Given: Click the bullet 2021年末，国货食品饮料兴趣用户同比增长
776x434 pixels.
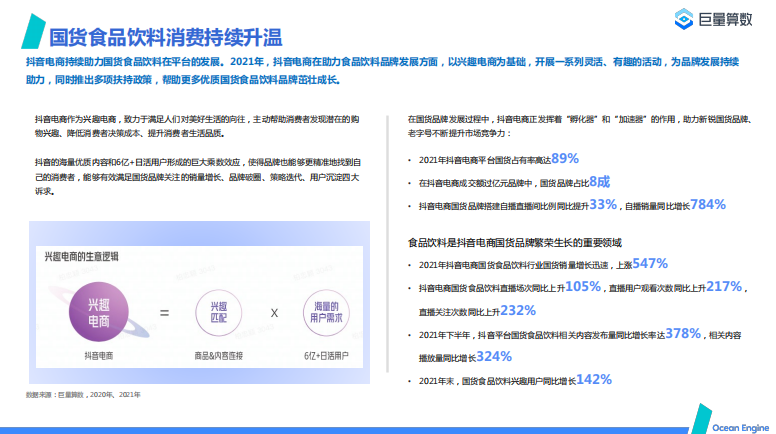Looking at the screenshot, I should [x=497, y=381].
